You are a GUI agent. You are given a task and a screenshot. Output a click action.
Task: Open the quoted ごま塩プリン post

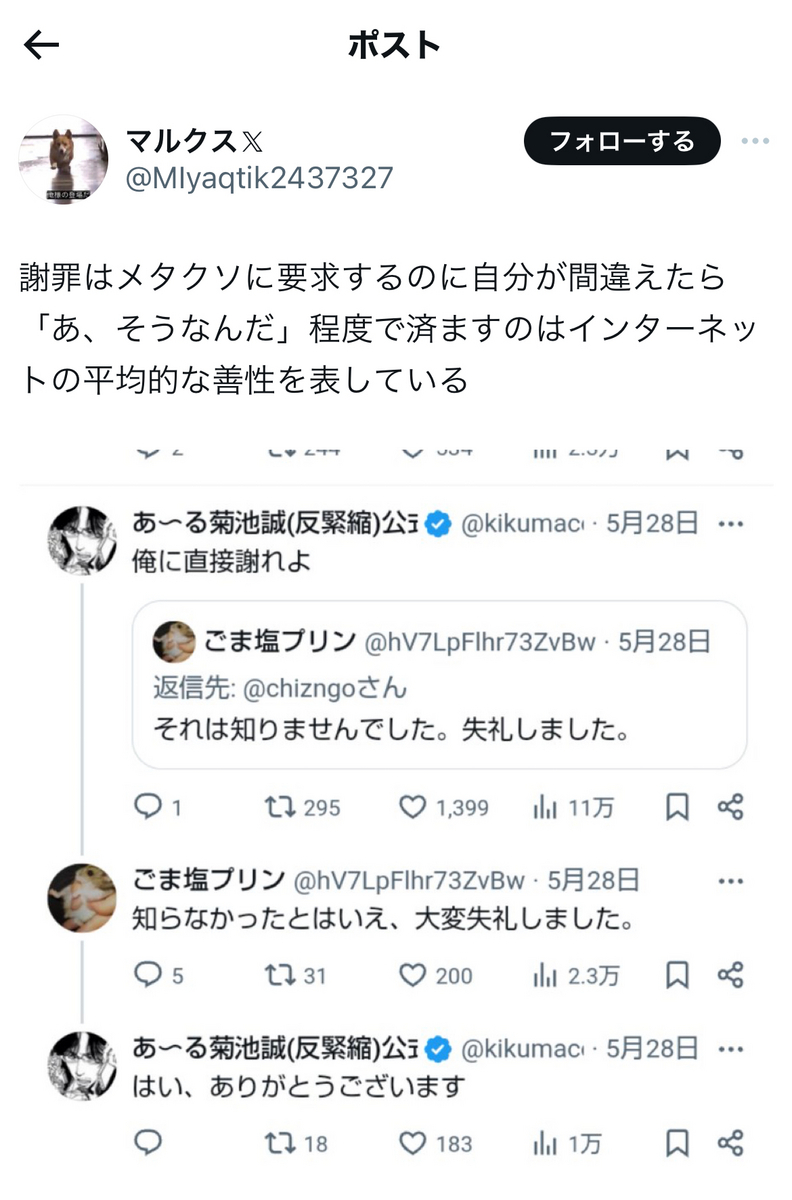[440, 684]
